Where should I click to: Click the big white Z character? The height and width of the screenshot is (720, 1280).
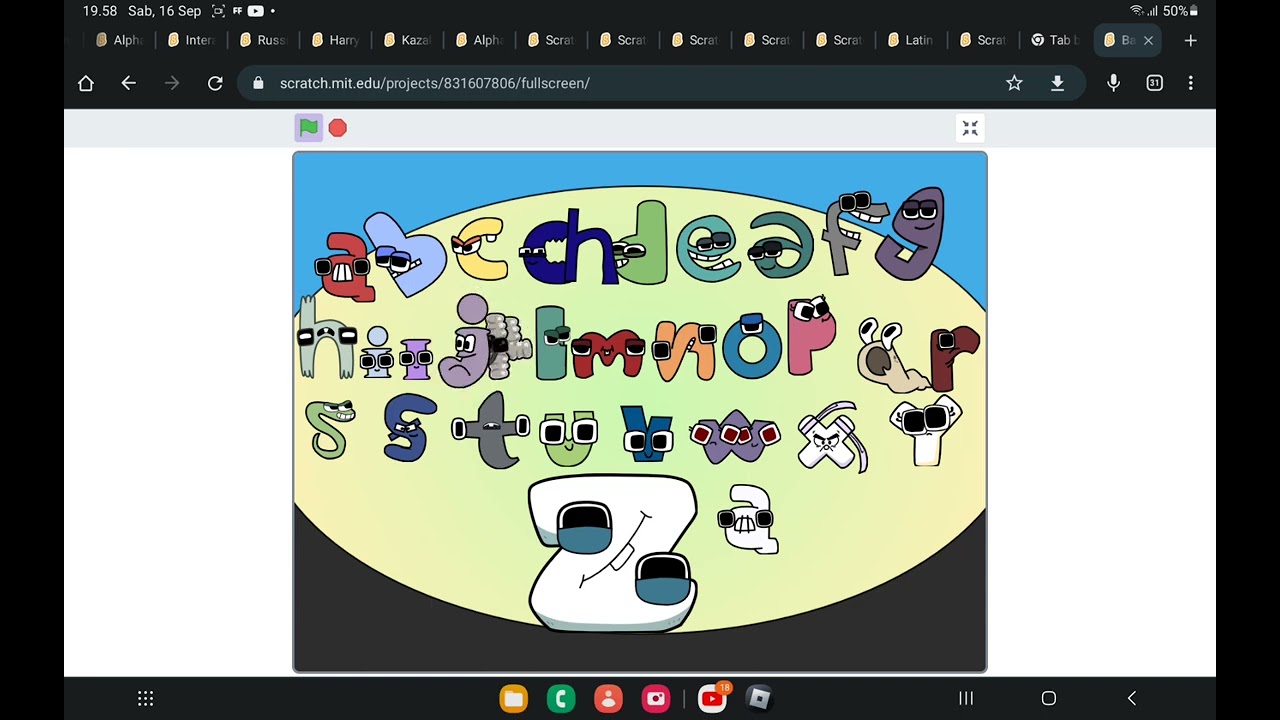612,553
